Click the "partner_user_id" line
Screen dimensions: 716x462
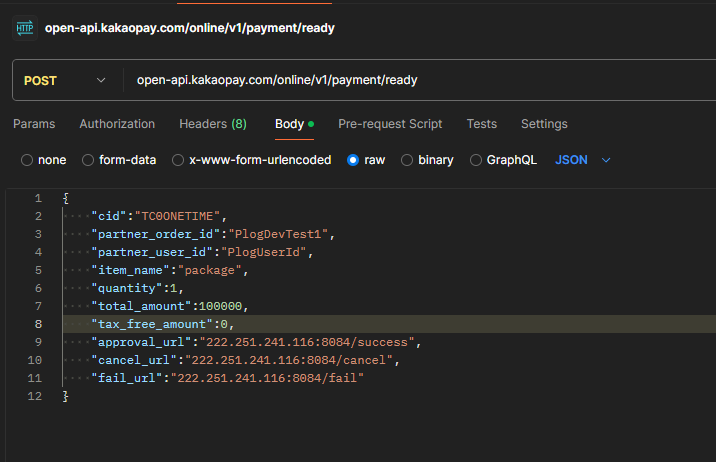click(202, 252)
